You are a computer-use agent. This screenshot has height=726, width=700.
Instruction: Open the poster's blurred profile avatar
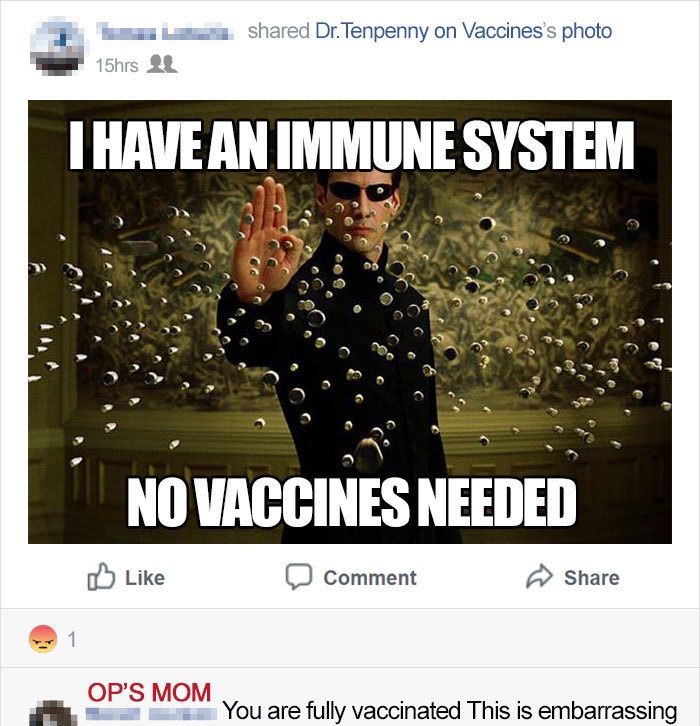[x=57, y=45]
